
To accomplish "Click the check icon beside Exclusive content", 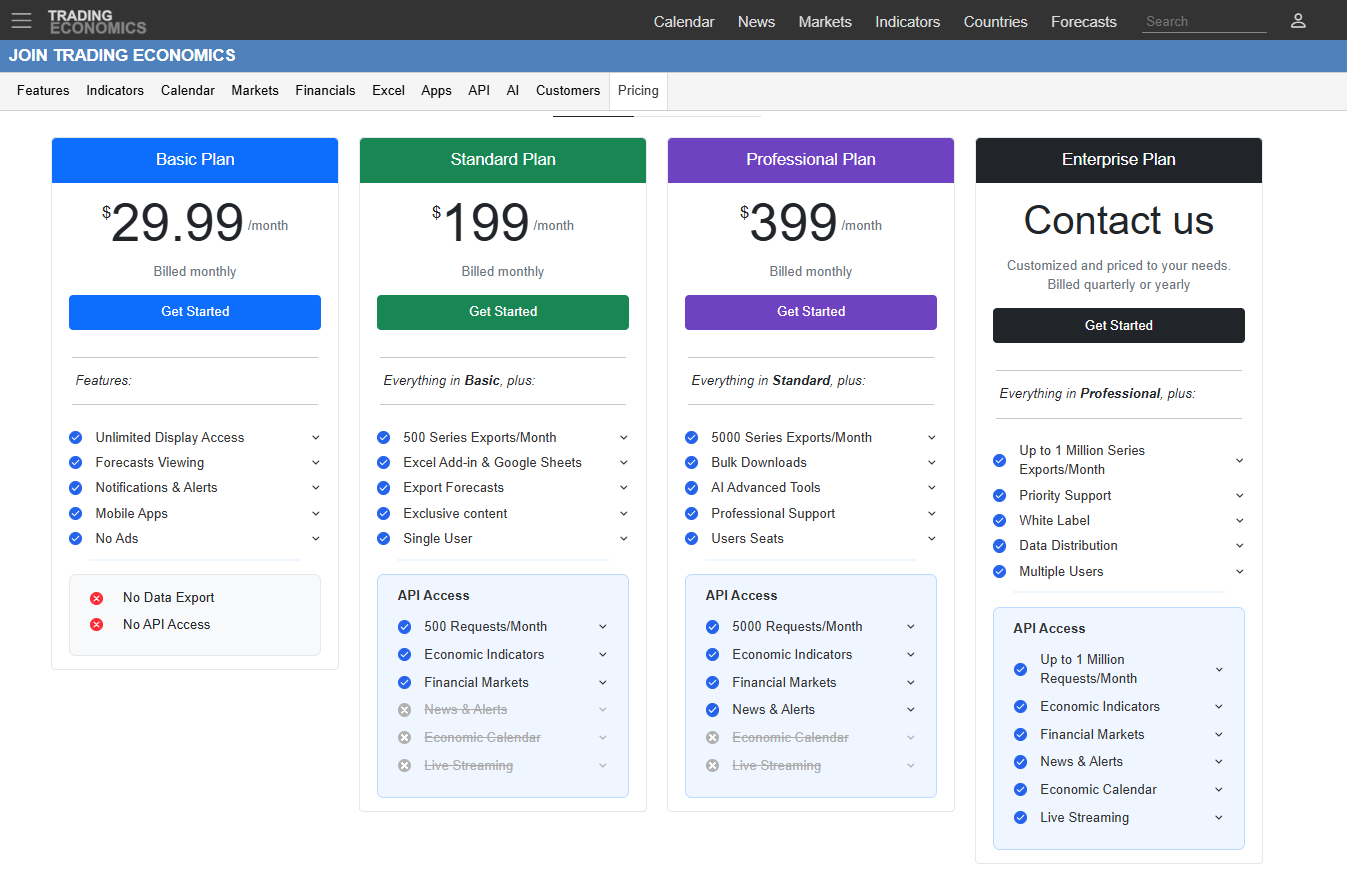I will tap(383, 514).
